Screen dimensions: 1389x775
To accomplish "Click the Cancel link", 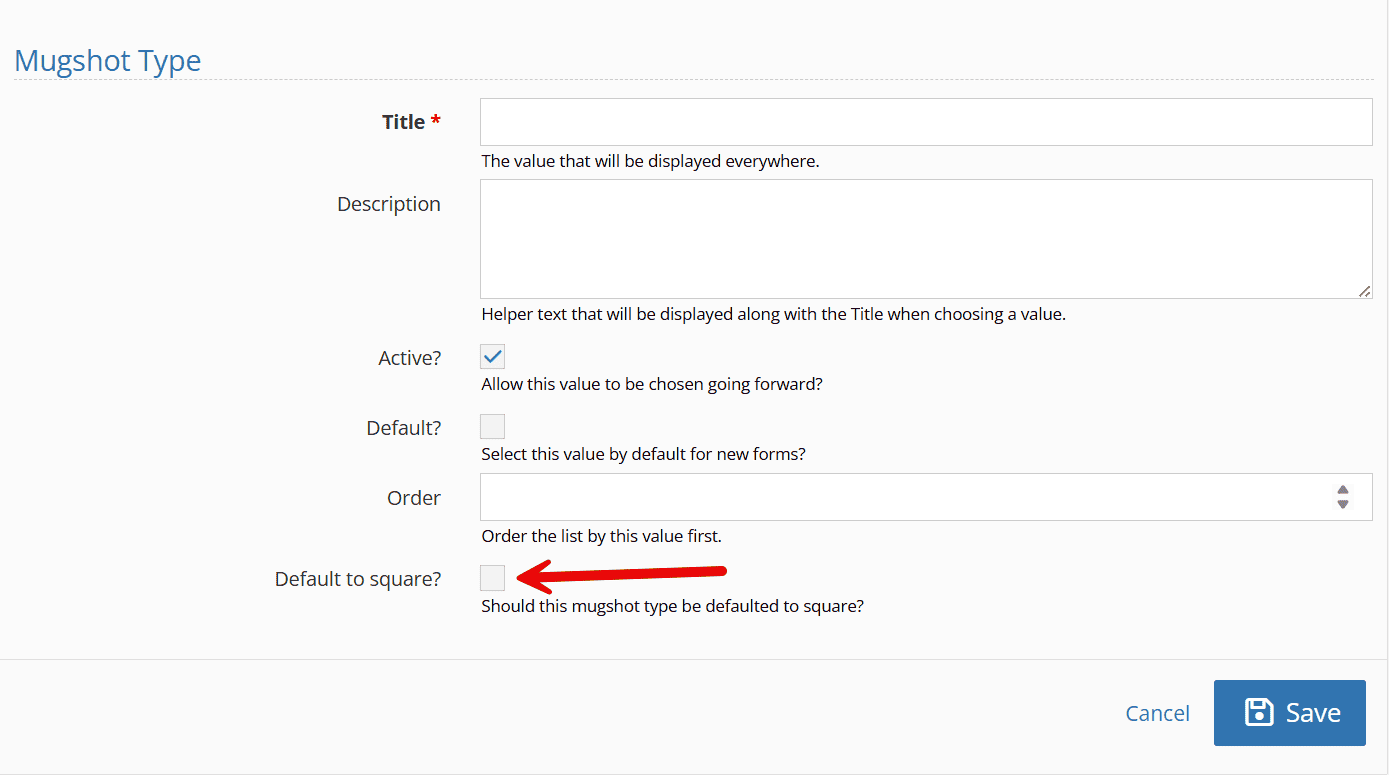I will pyautogui.click(x=1157, y=713).
